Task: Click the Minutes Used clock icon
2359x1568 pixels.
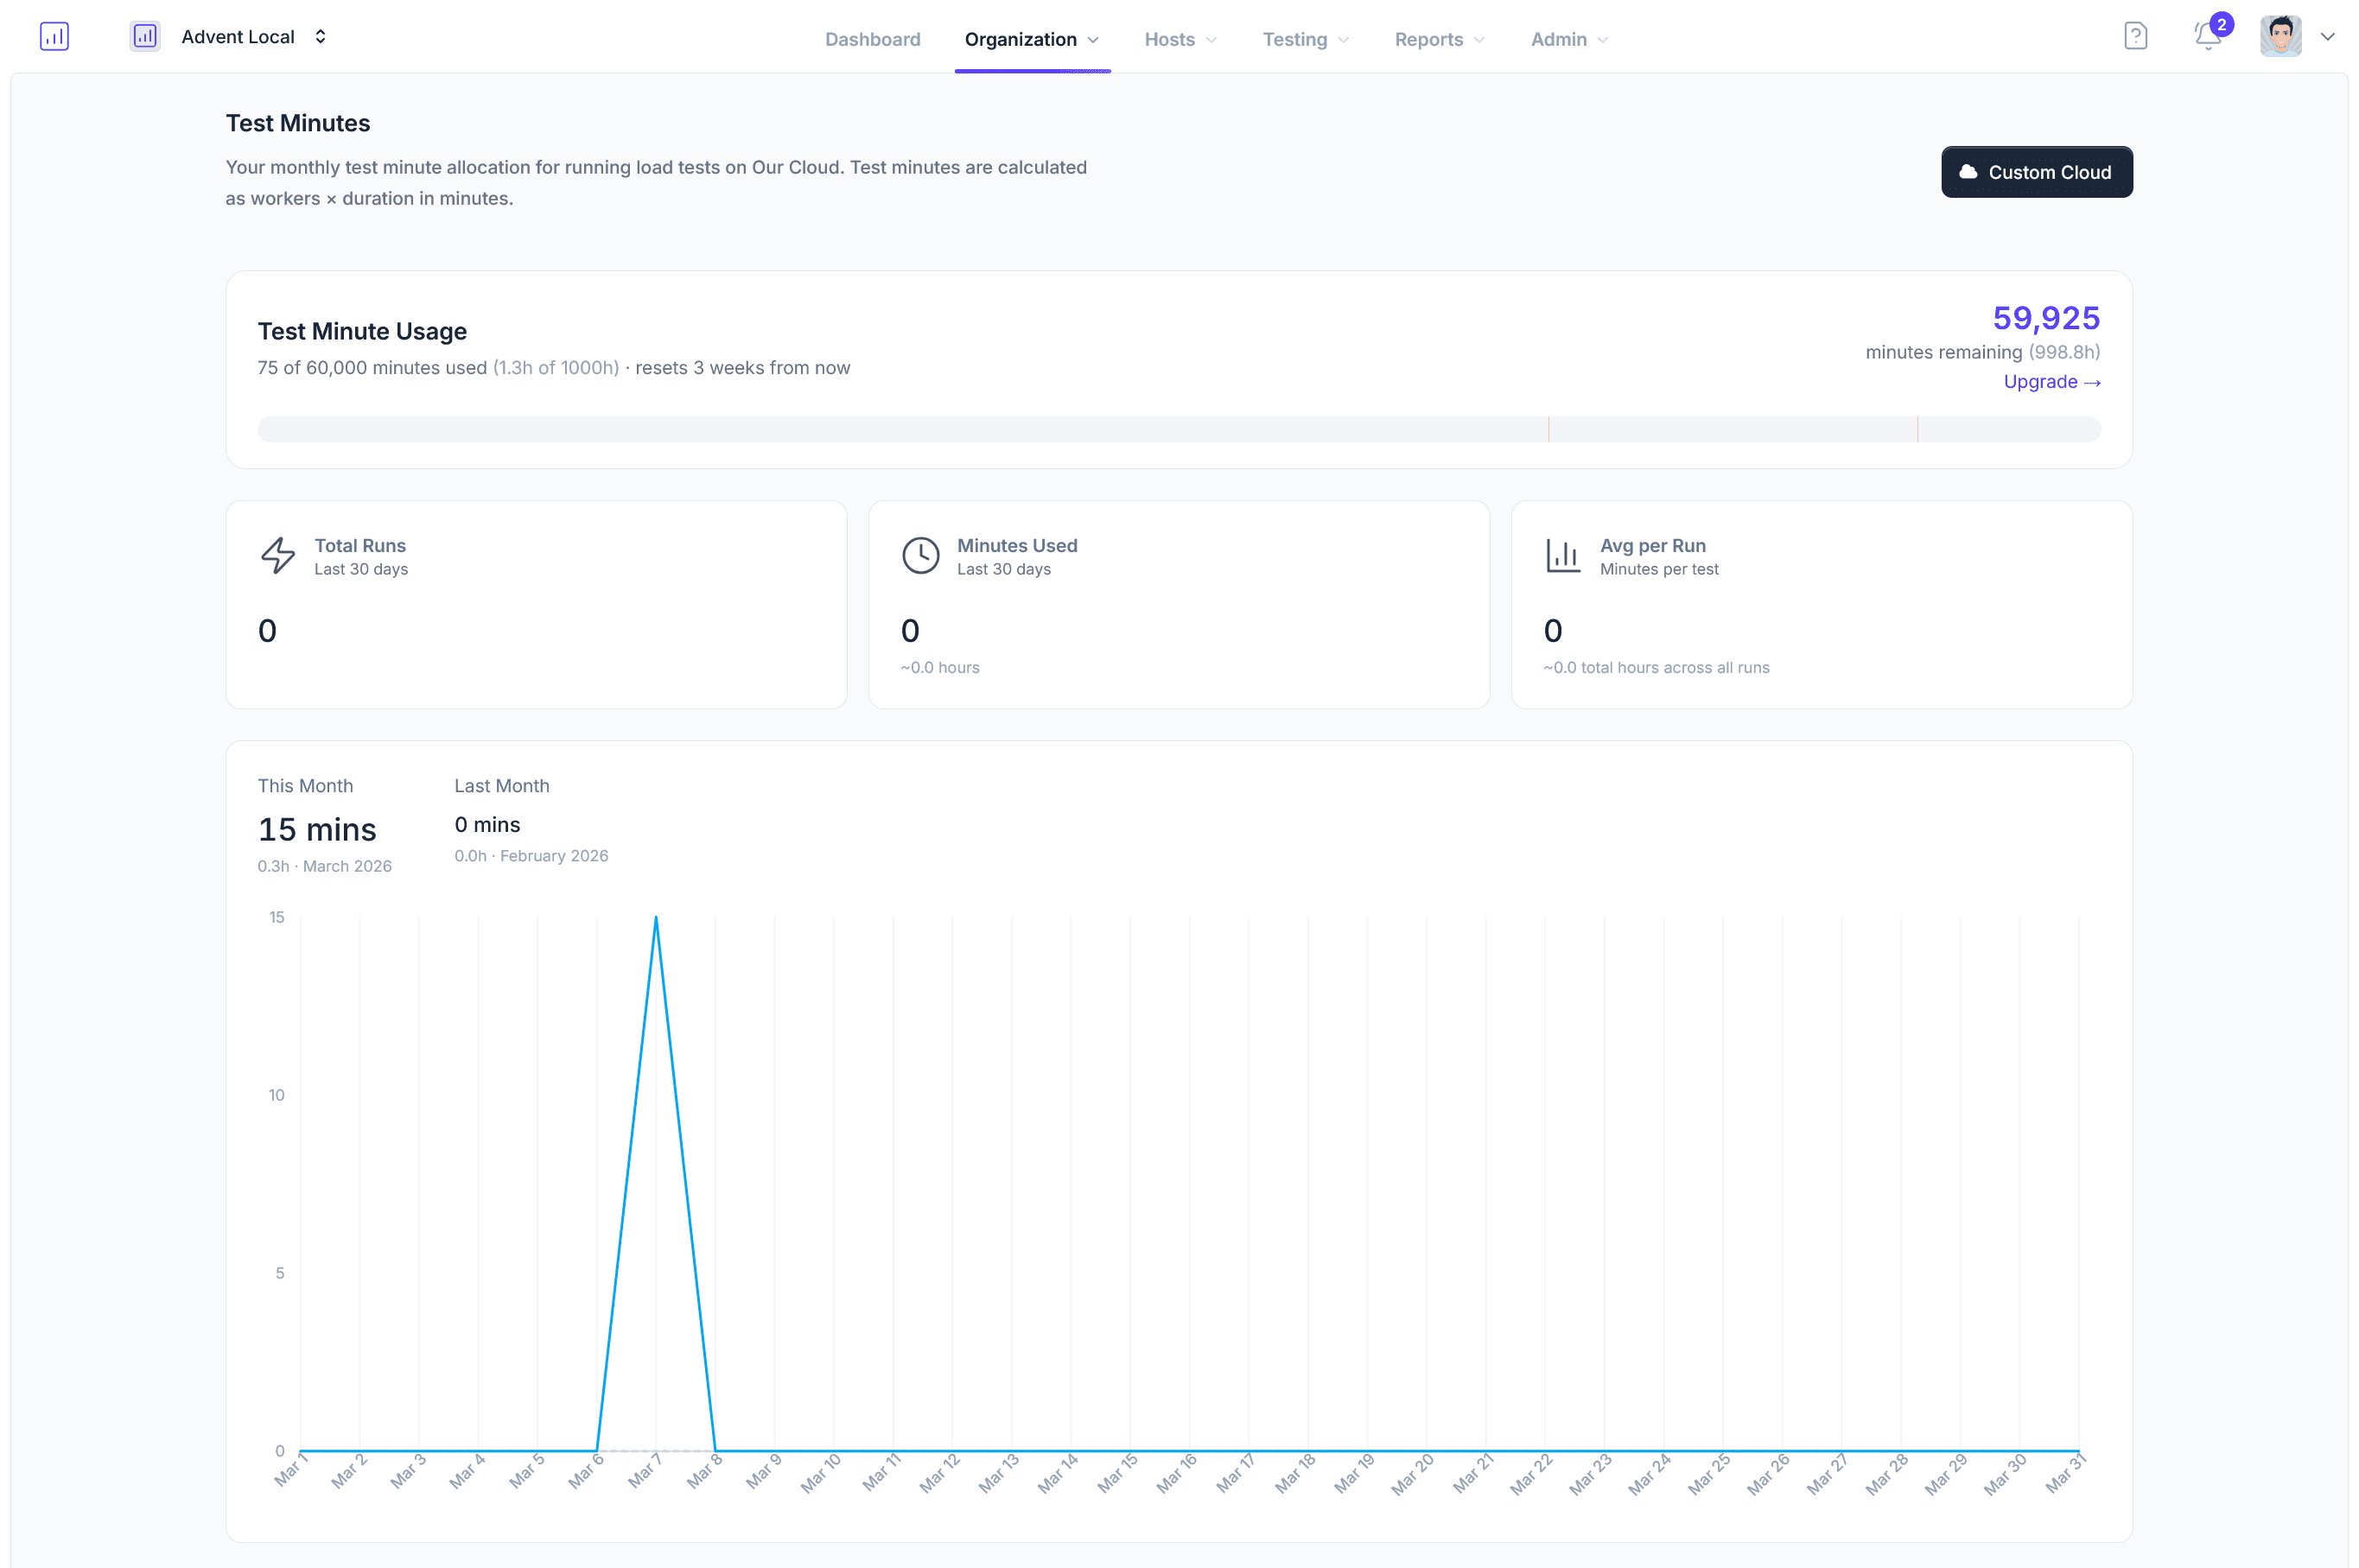Action: click(x=920, y=556)
